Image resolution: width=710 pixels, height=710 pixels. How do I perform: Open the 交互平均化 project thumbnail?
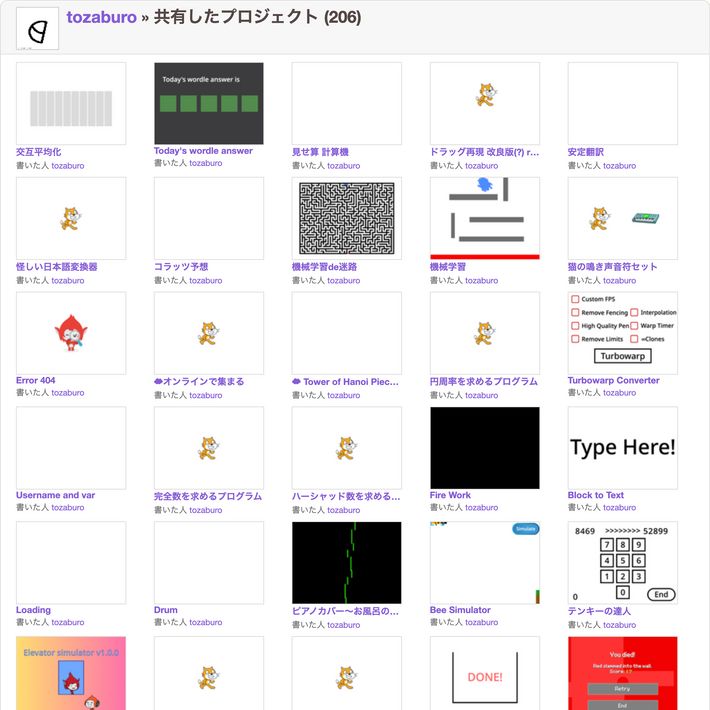click(x=71, y=104)
